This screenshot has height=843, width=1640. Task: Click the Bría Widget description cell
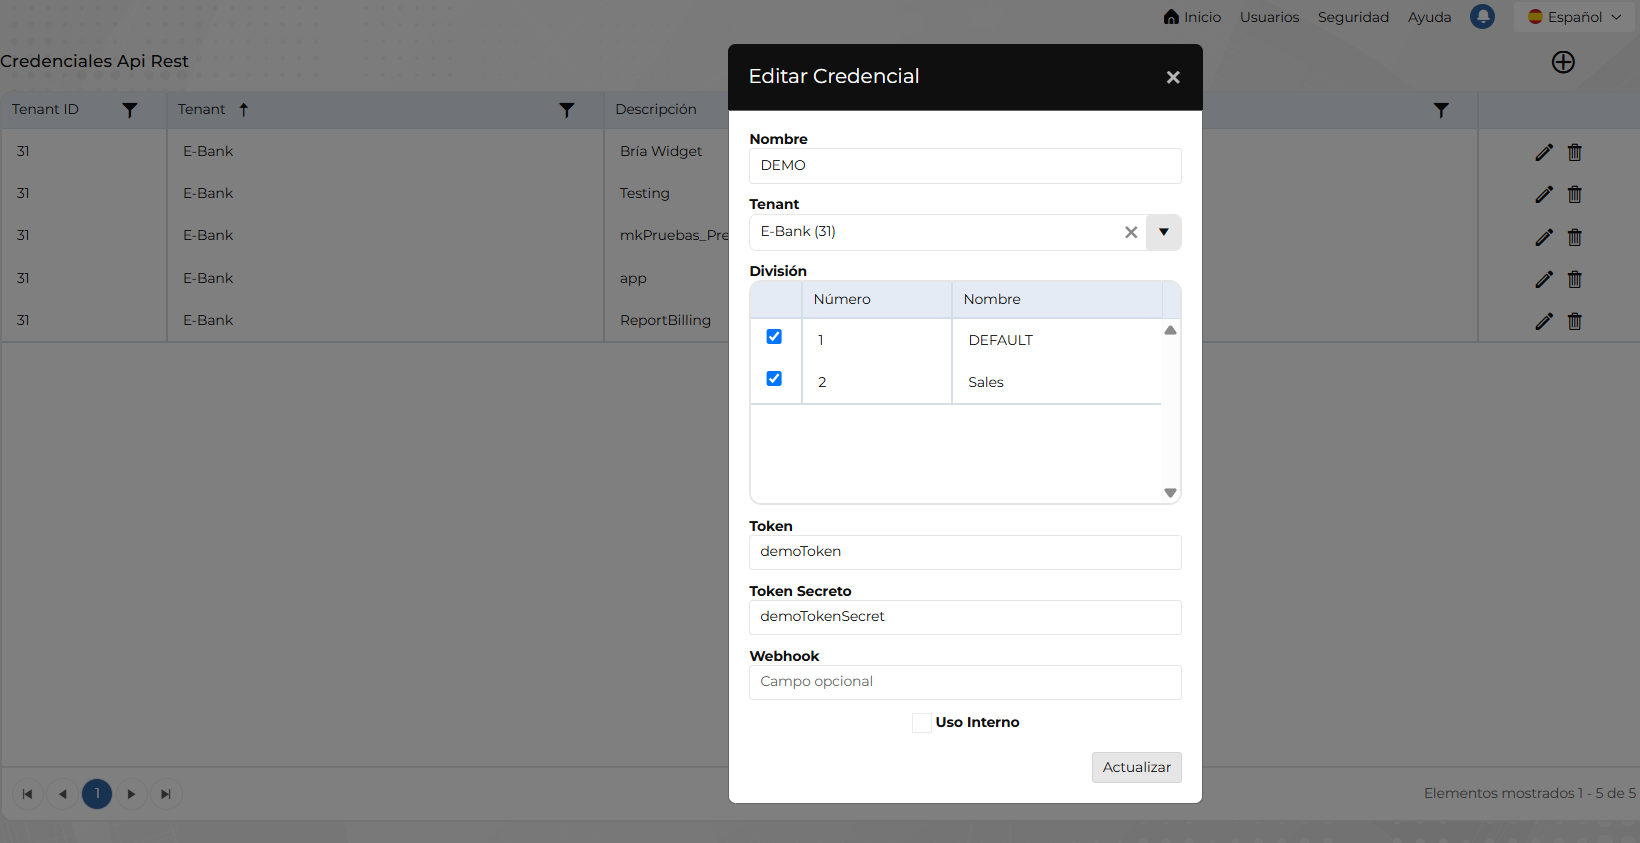pyautogui.click(x=661, y=151)
